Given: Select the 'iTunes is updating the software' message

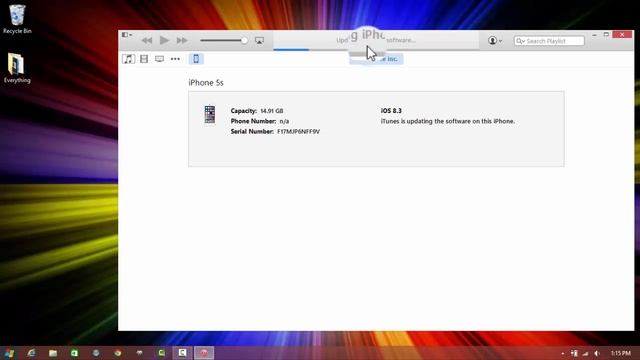Looking at the screenshot, I should [x=448, y=121].
